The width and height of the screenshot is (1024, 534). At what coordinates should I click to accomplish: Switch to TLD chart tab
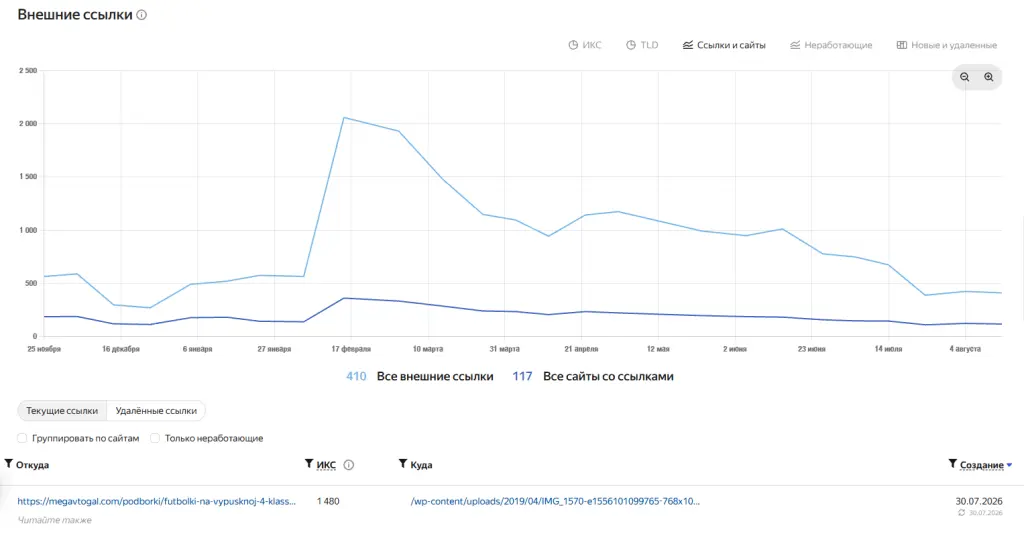642,45
